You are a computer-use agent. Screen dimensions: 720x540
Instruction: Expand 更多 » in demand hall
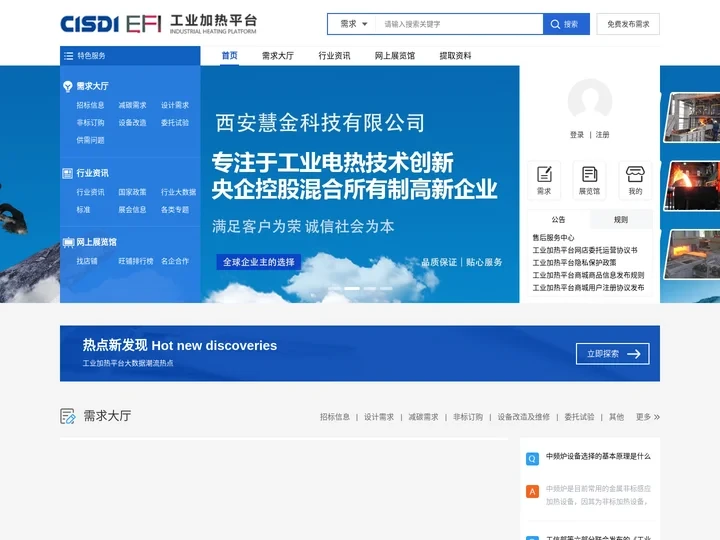[x=647, y=417]
